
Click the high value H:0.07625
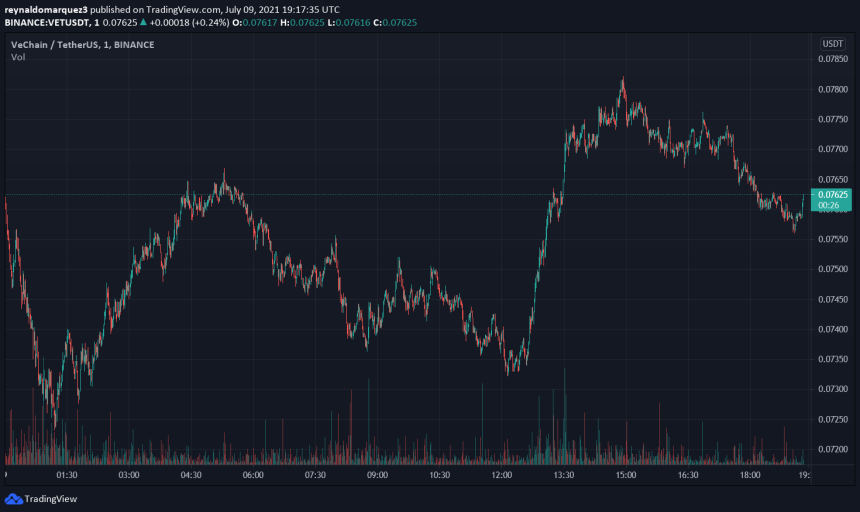(302, 22)
